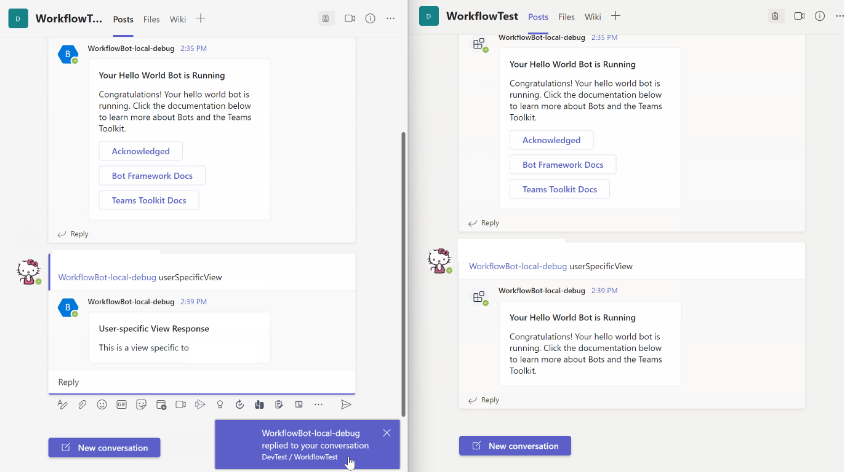Open channel info icon in left window header
This screenshot has height=472, width=844.
(370, 18)
